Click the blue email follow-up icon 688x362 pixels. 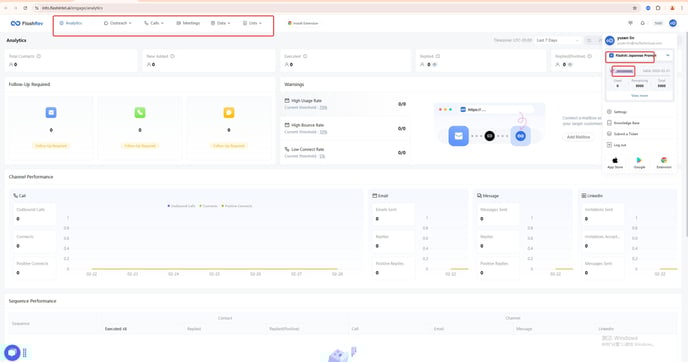[51, 113]
